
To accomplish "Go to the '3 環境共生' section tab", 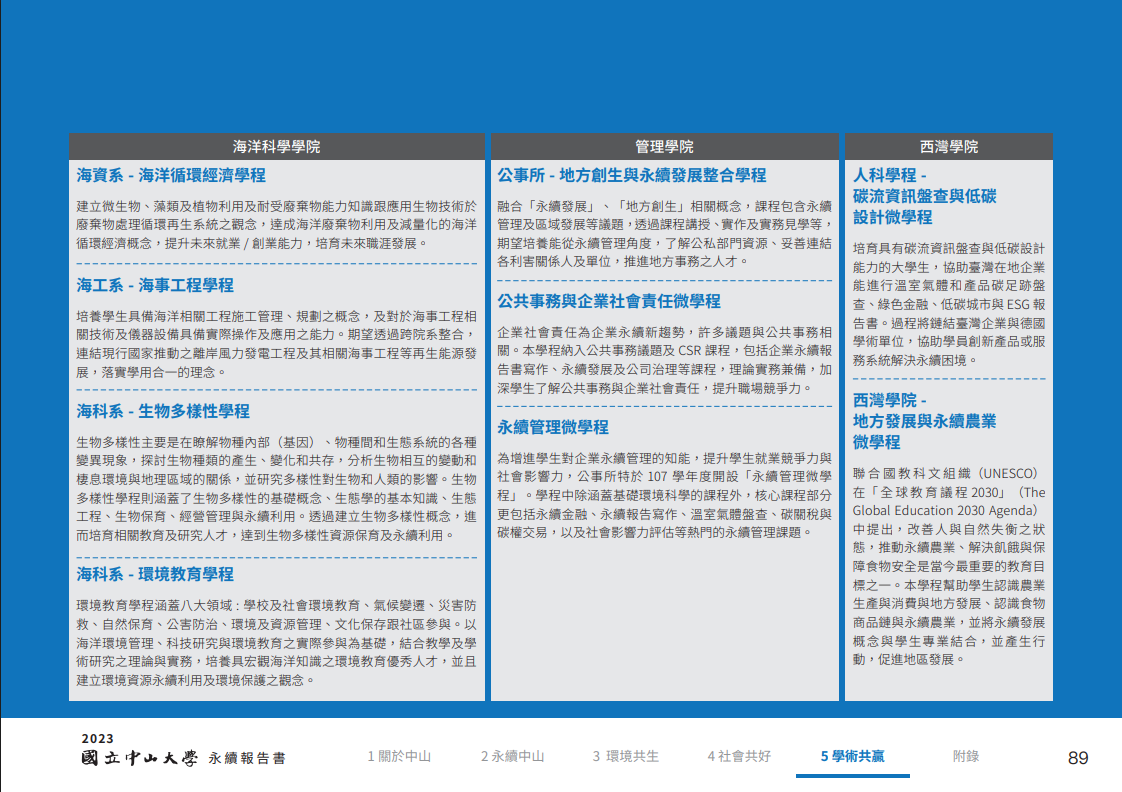I will coord(626,757).
